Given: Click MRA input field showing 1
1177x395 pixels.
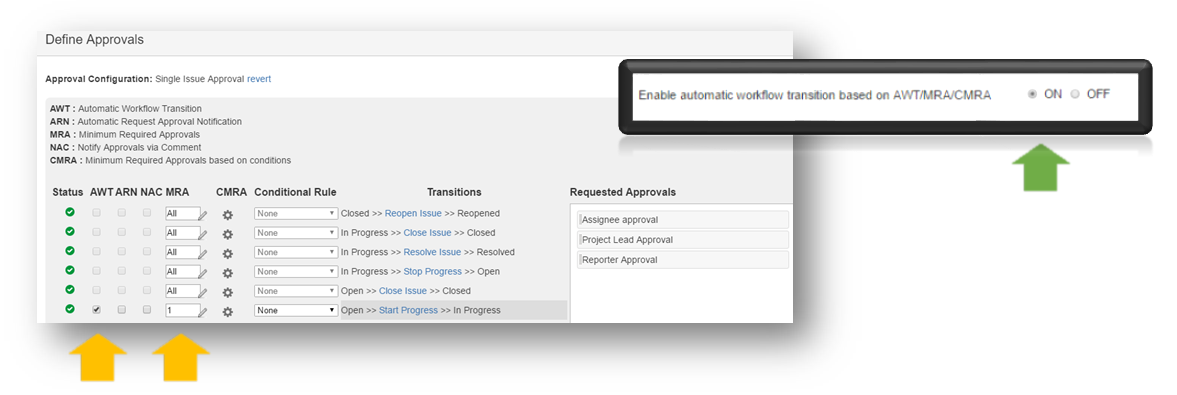Looking at the screenshot, I should (x=182, y=310).
